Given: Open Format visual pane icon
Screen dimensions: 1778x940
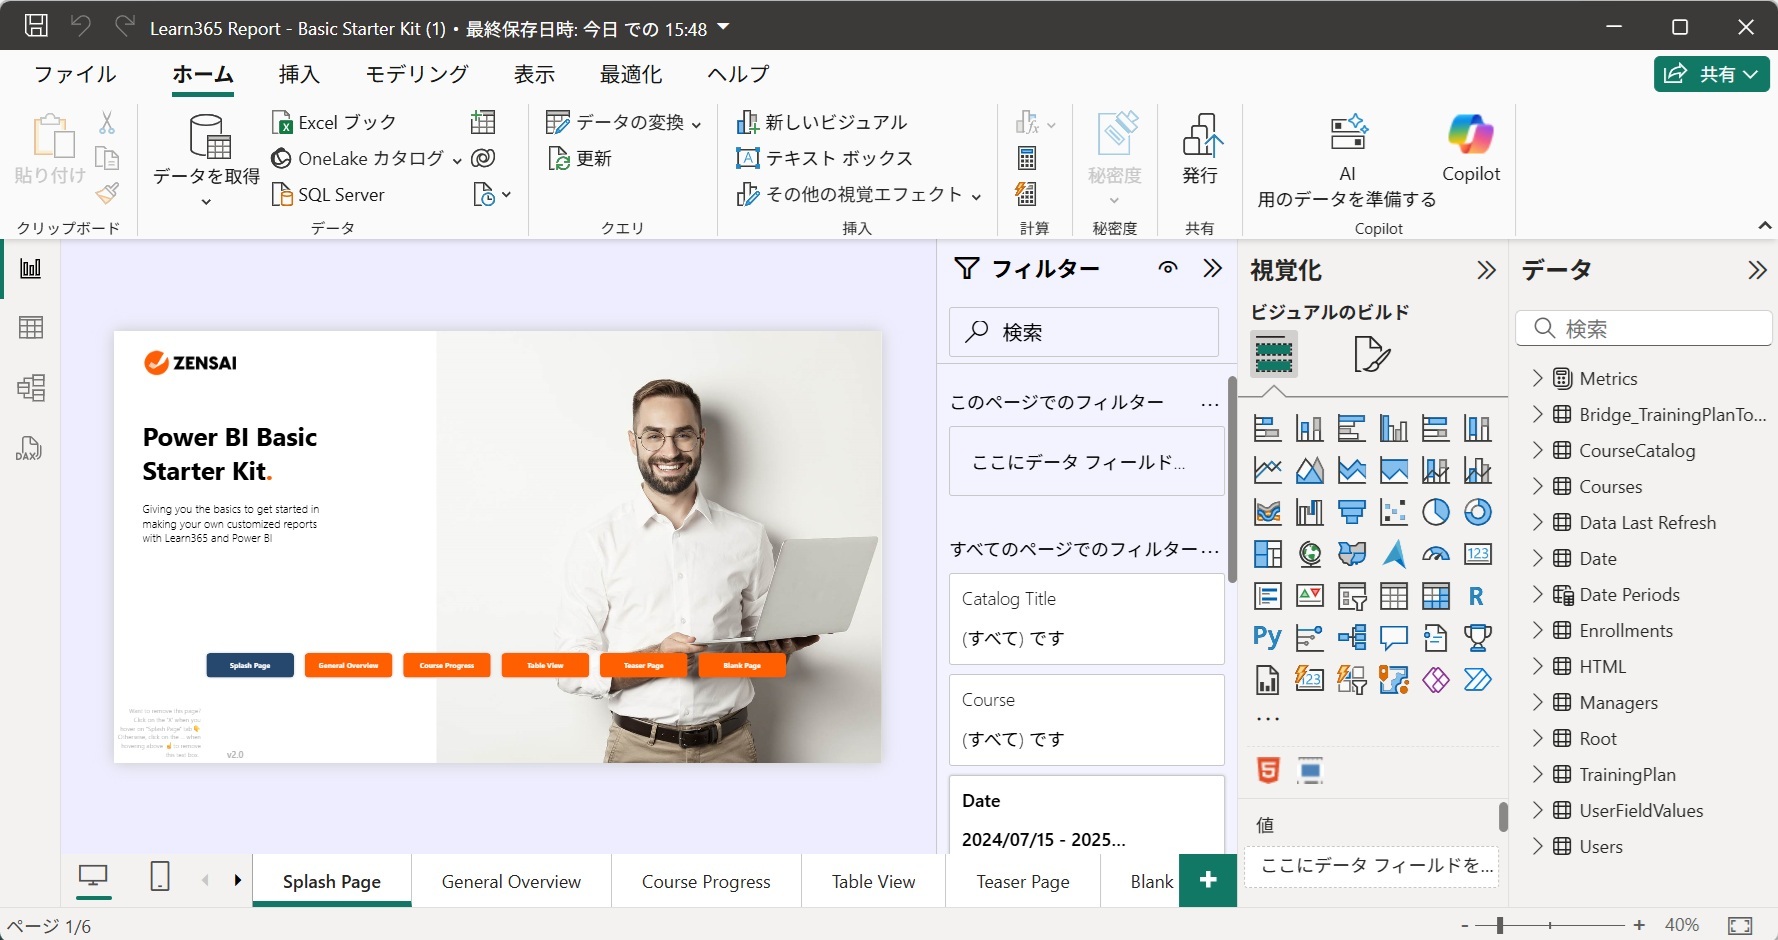Looking at the screenshot, I should [x=1371, y=354].
